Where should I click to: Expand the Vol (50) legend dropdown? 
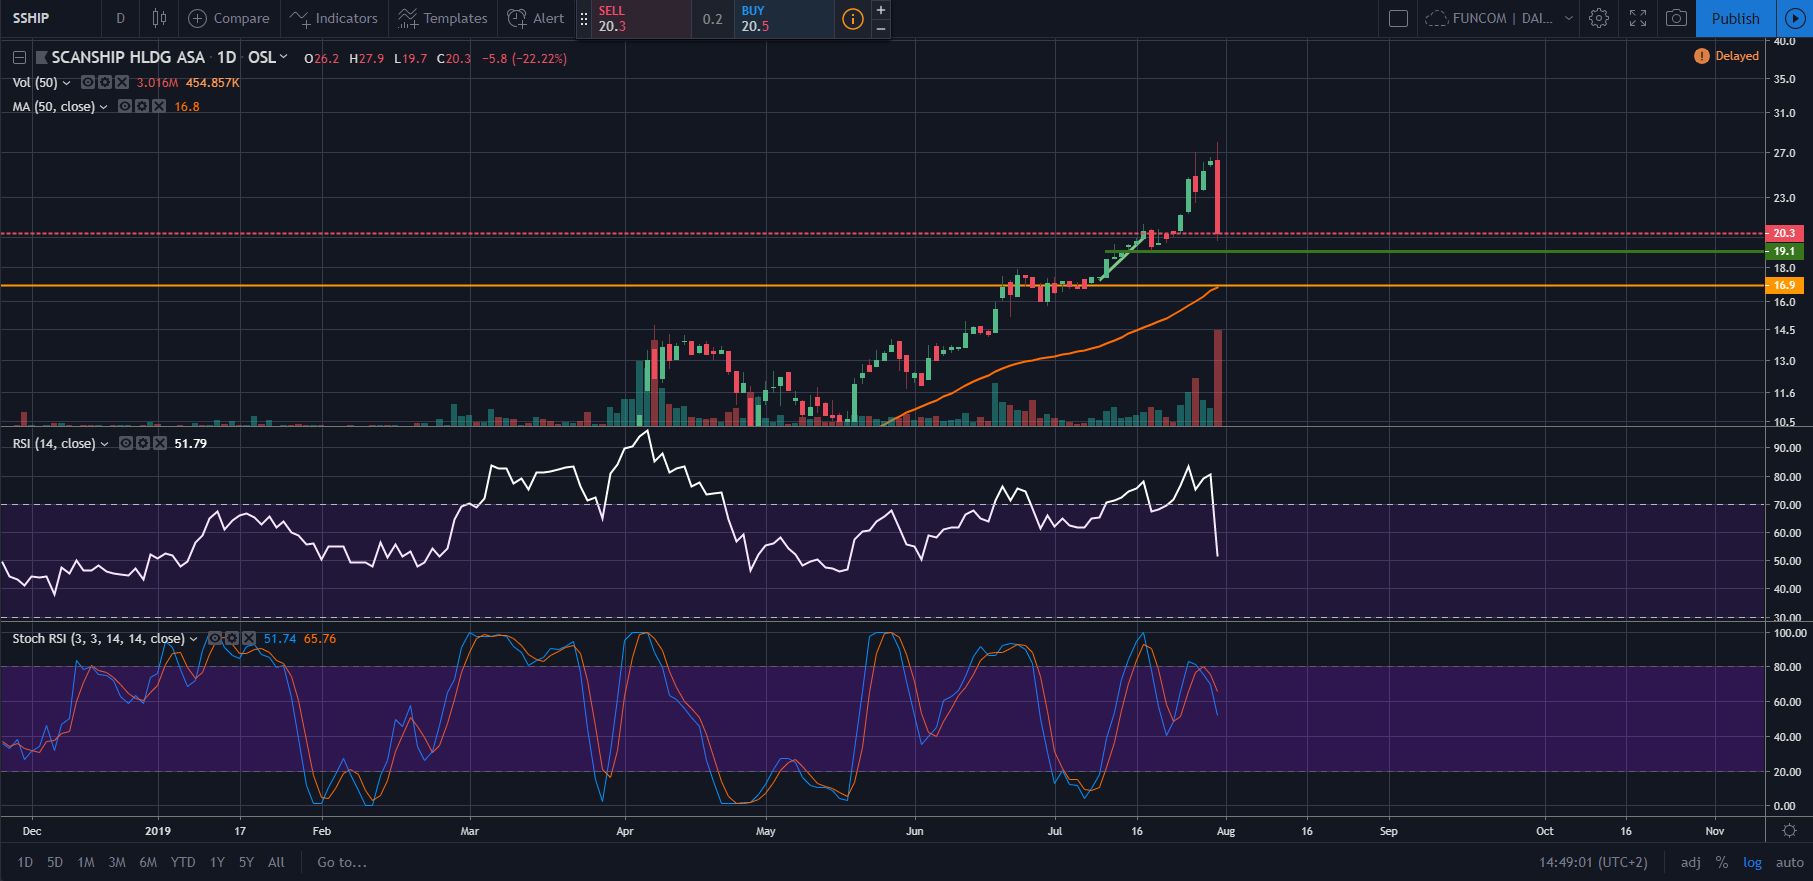67,83
